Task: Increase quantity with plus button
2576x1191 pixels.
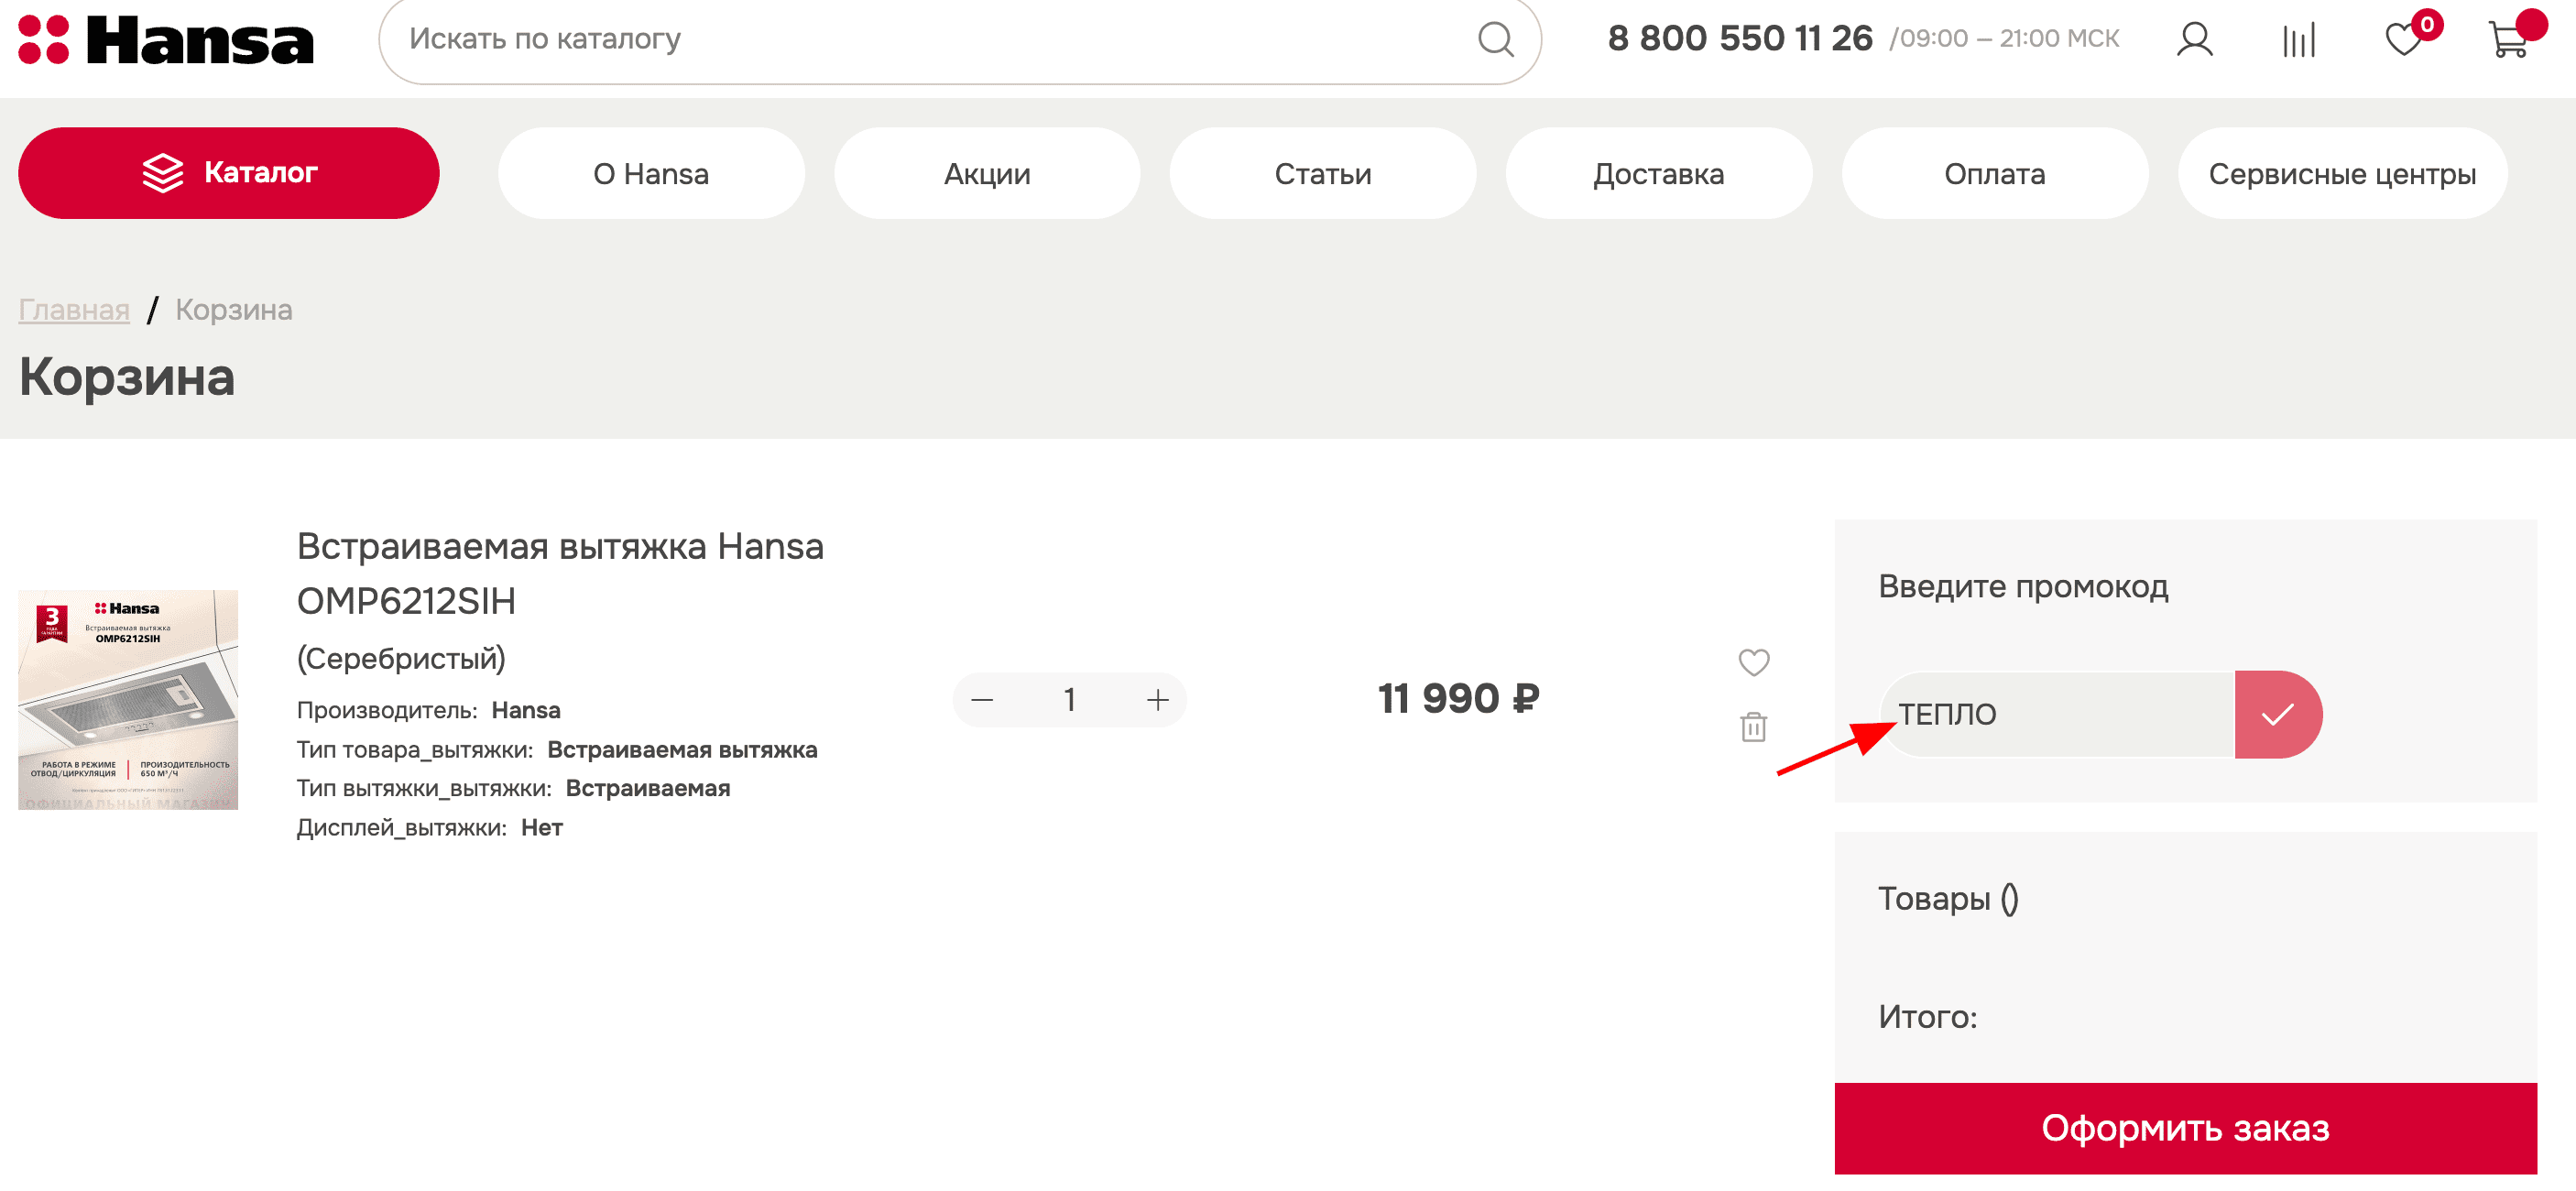Action: pyautogui.click(x=1157, y=700)
